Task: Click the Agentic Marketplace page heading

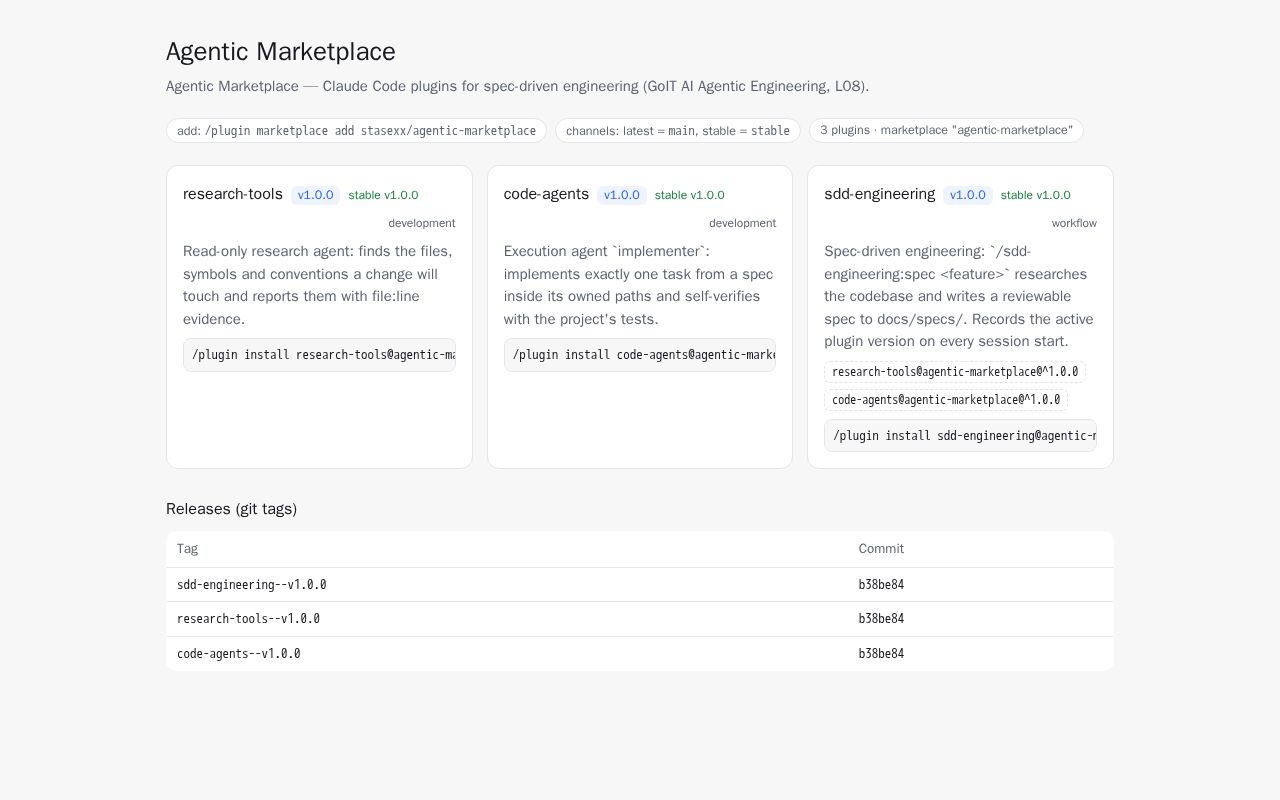Action: click(281, 52)
